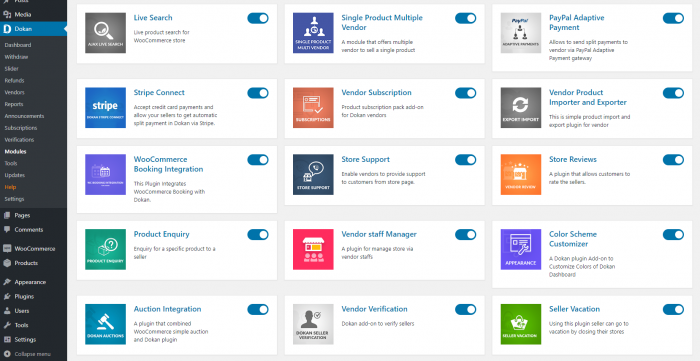This screenshot has width=700, height=361.
Task: Collapse the admin sidebar menu
Action: 27,354
